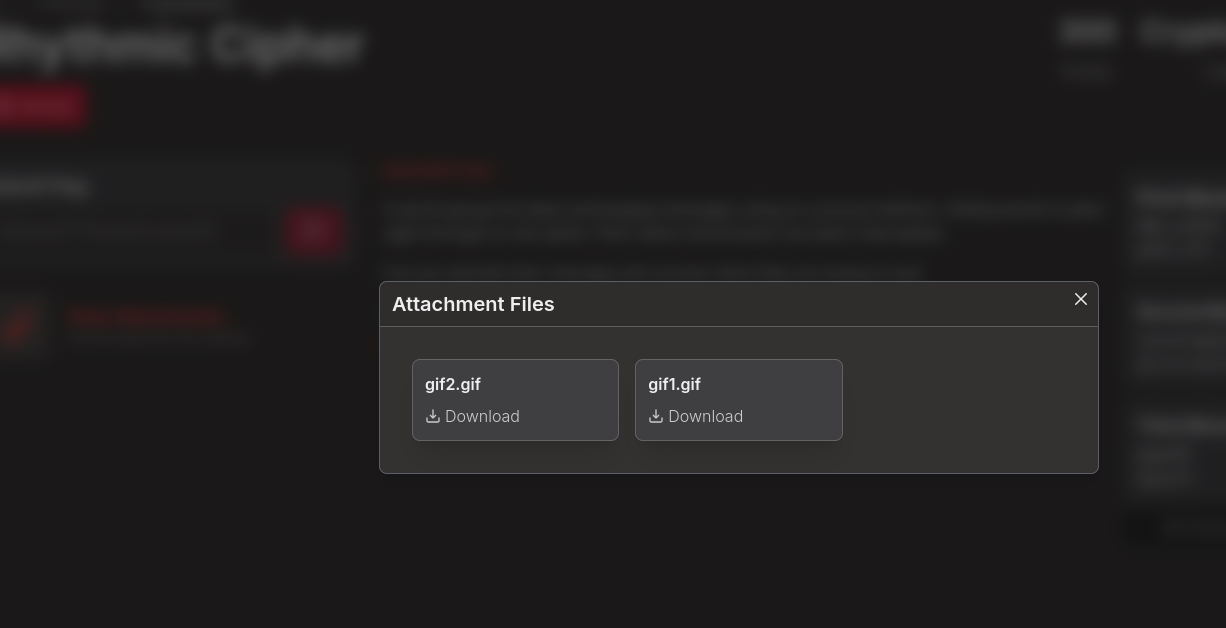
Task: Click the blurred red heading above the description
Action: coord(437,171)
